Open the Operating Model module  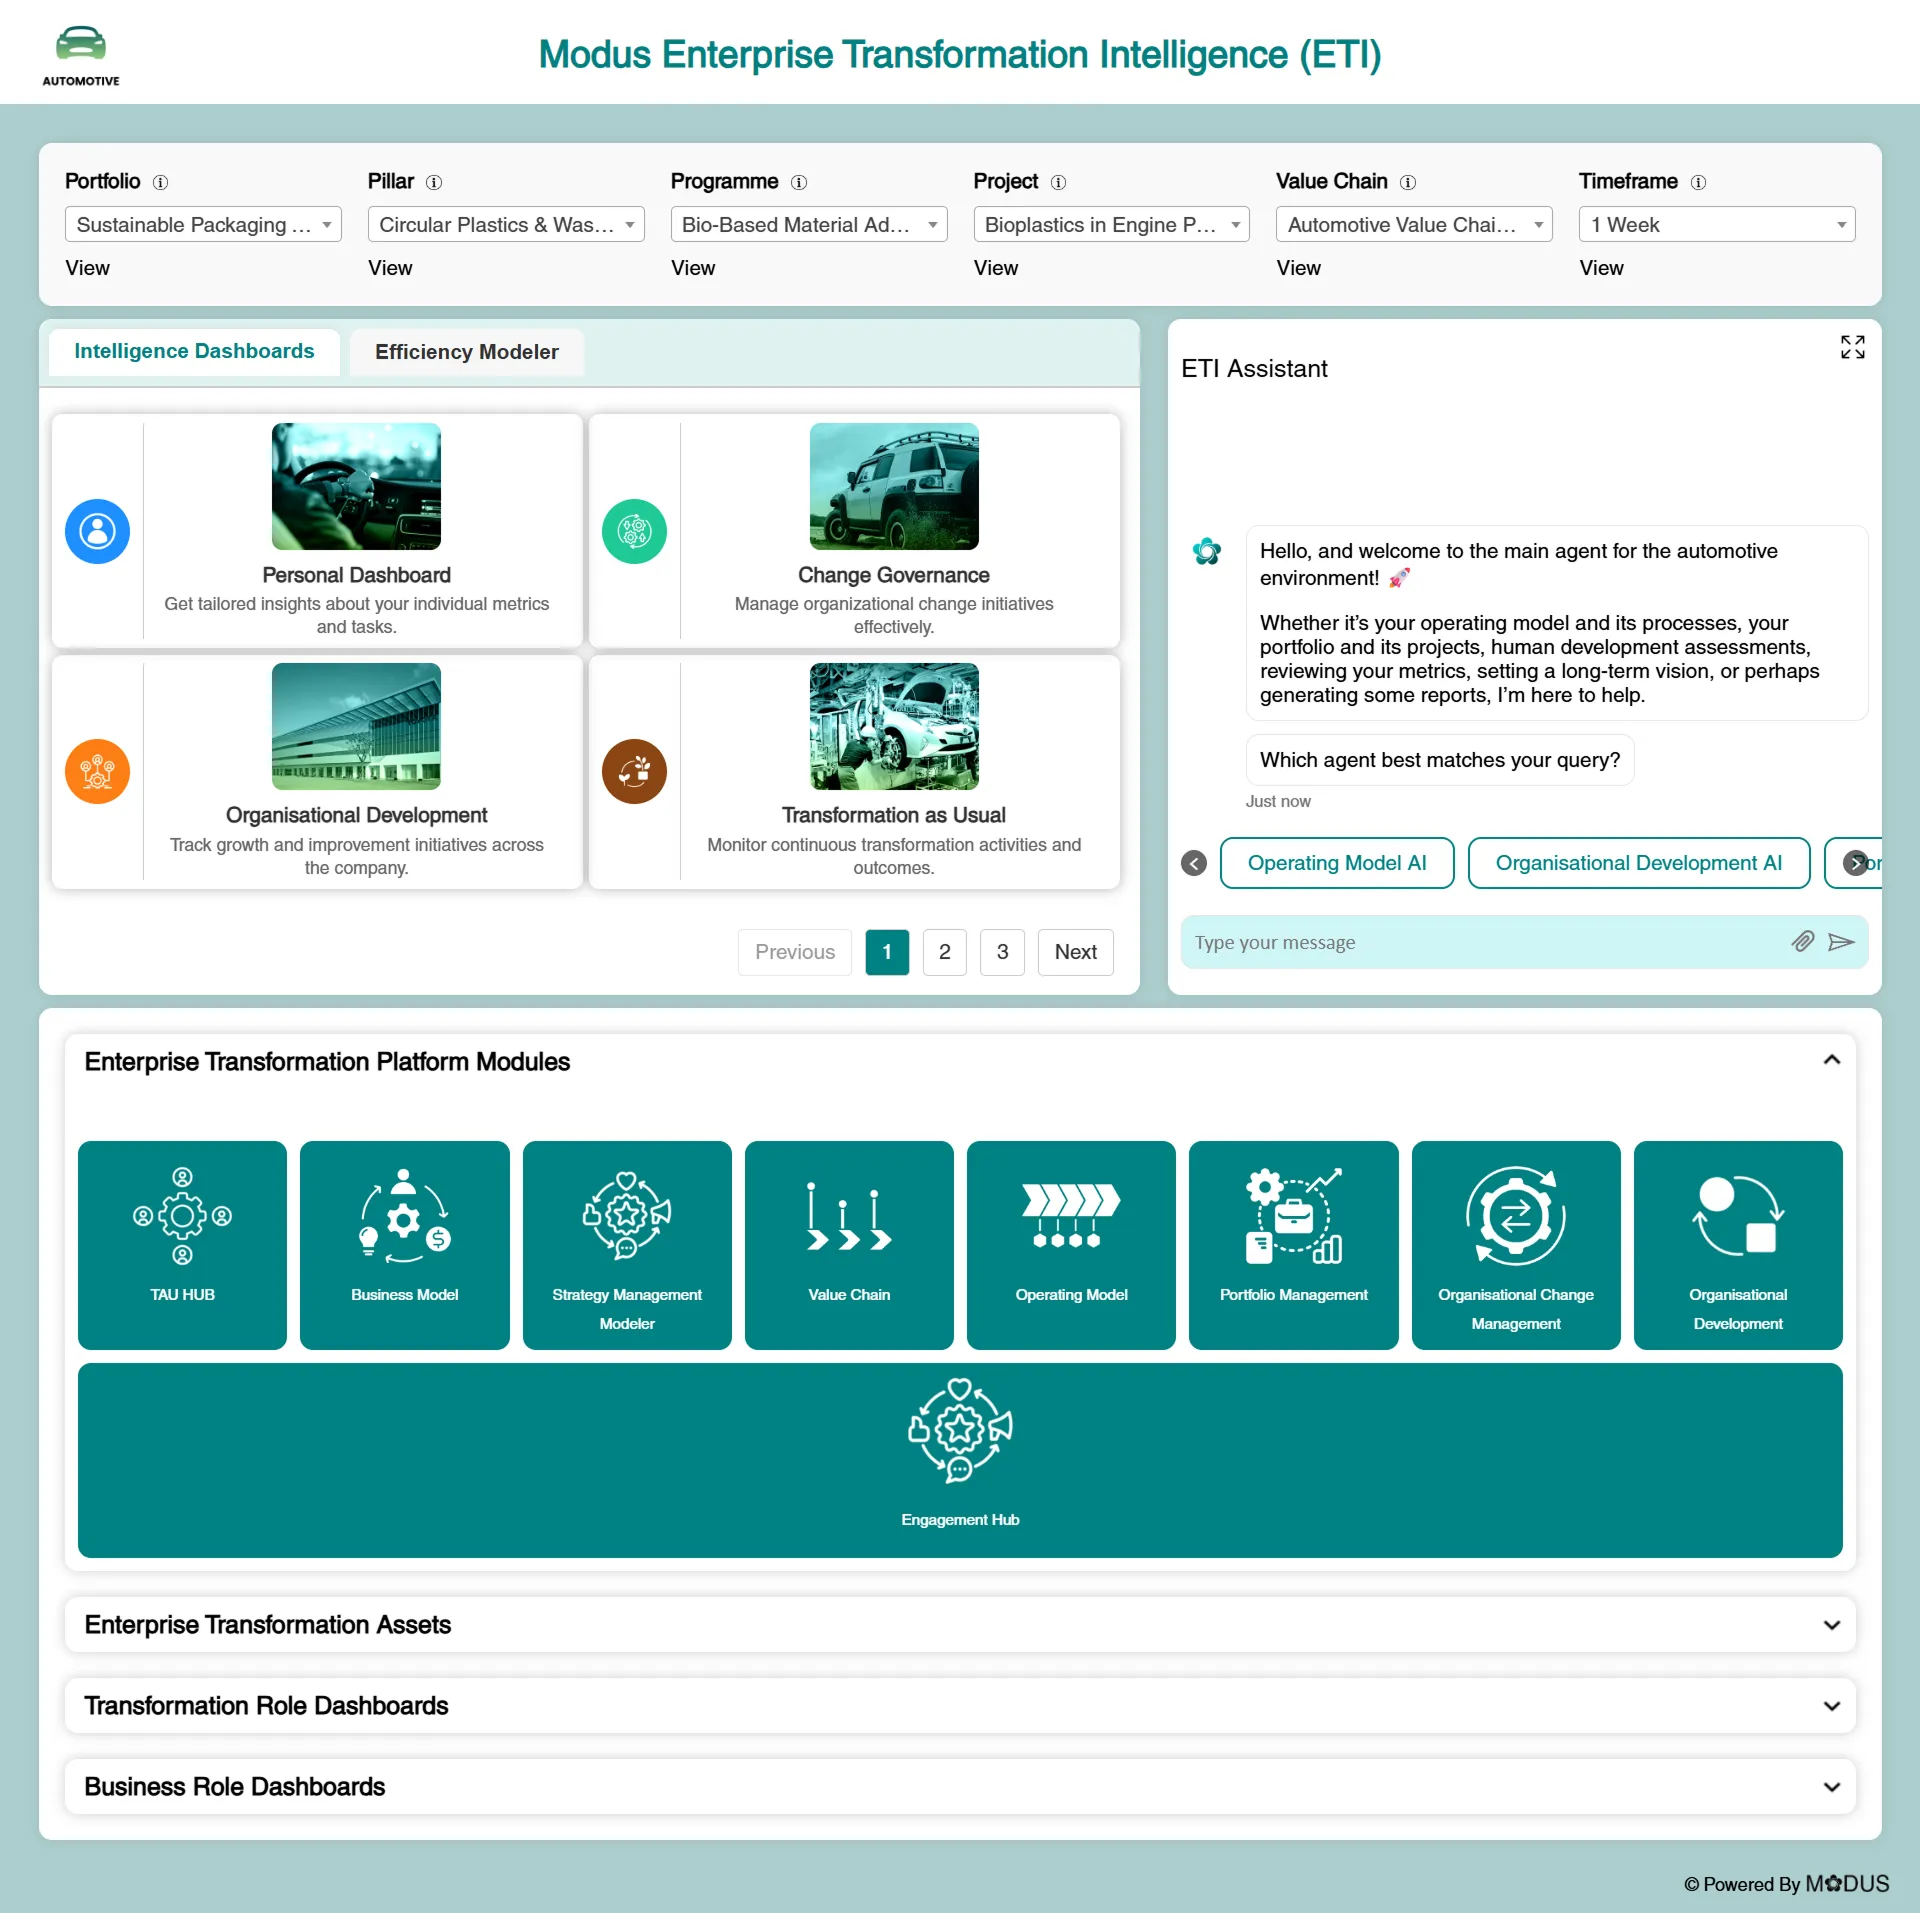(x=1071, y=1245)
